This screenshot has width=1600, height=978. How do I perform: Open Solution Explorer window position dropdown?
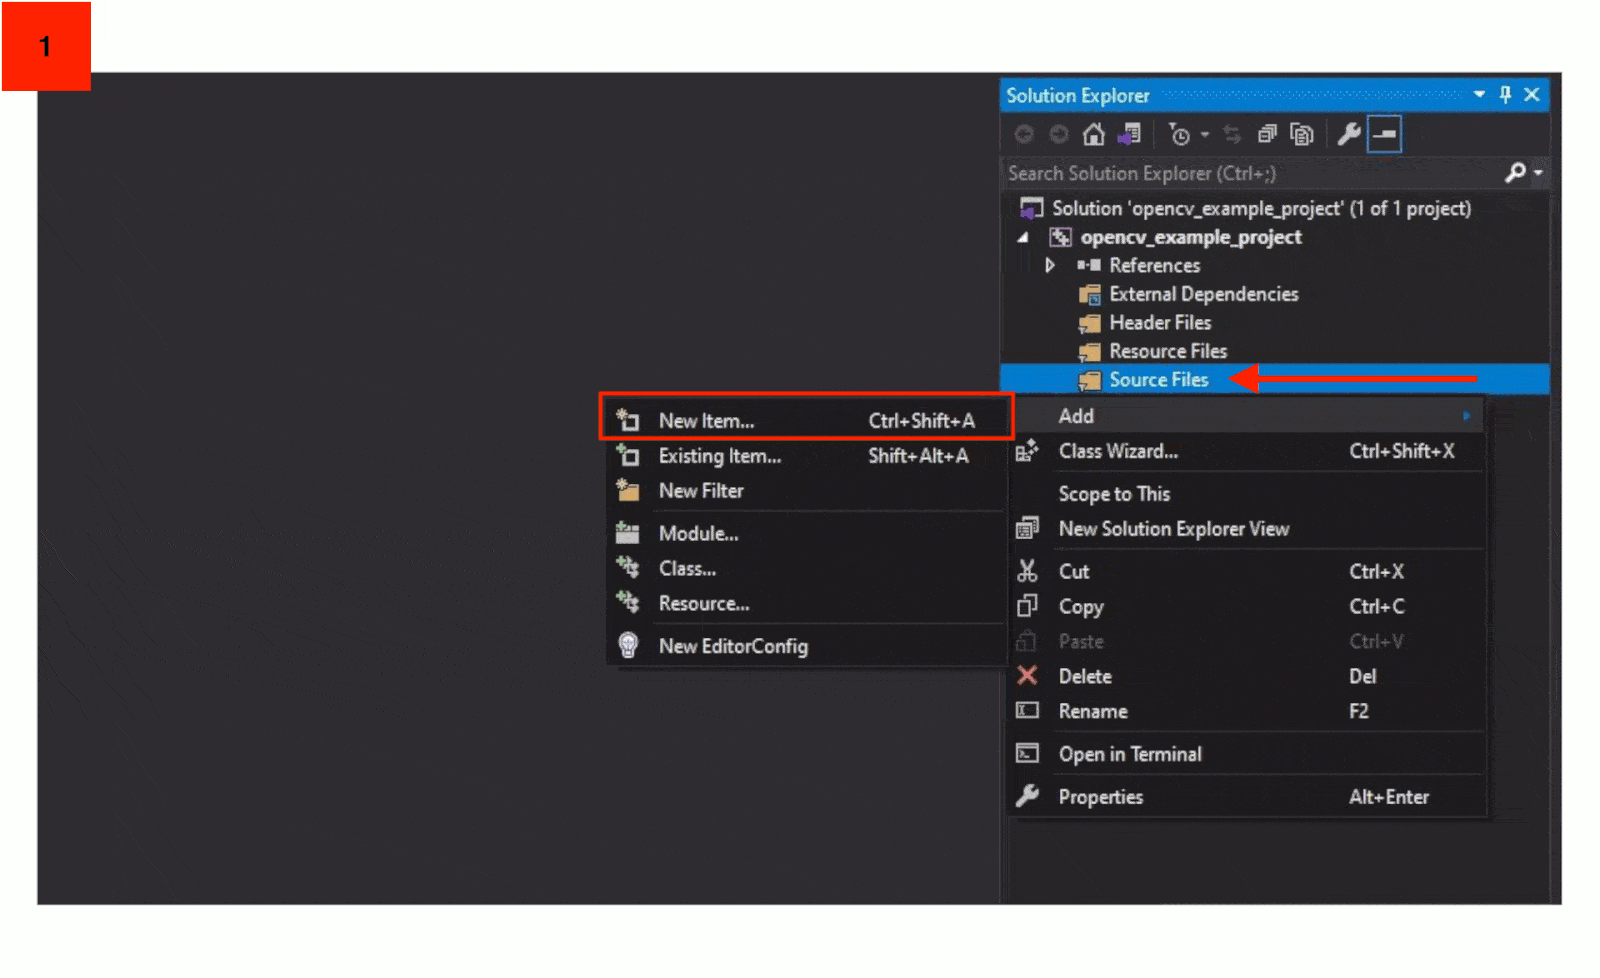1479,95
